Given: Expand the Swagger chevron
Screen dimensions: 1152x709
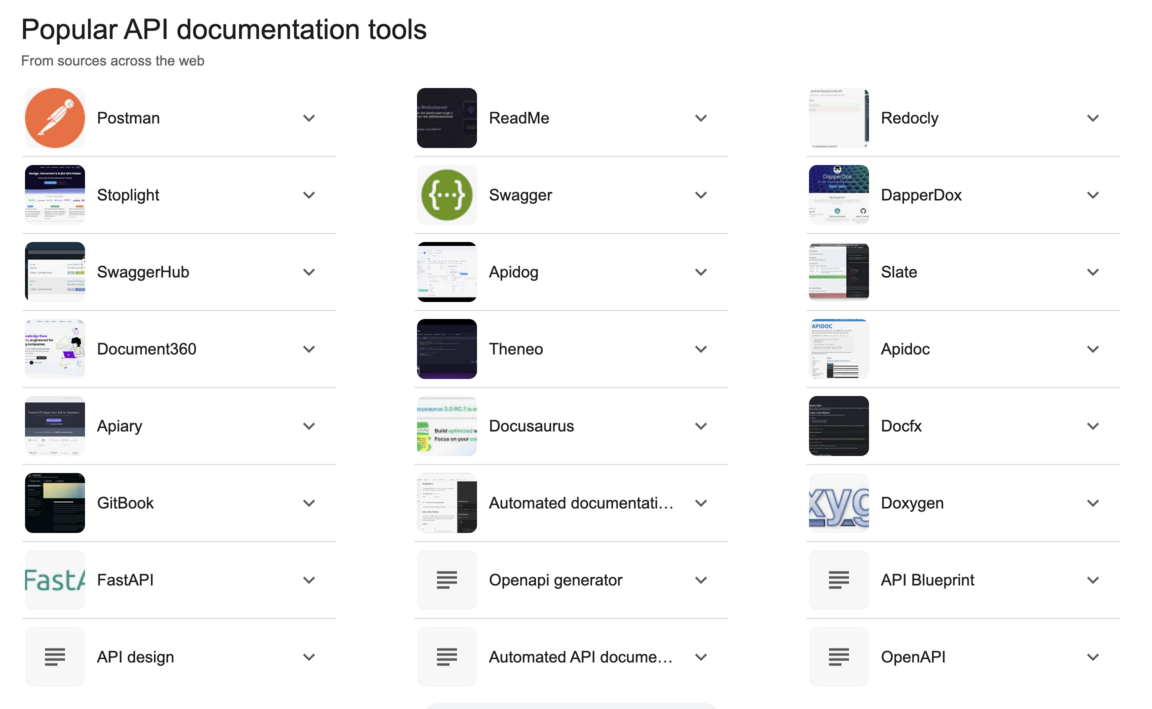Looking at the screenshot, I should click(701, 195).
